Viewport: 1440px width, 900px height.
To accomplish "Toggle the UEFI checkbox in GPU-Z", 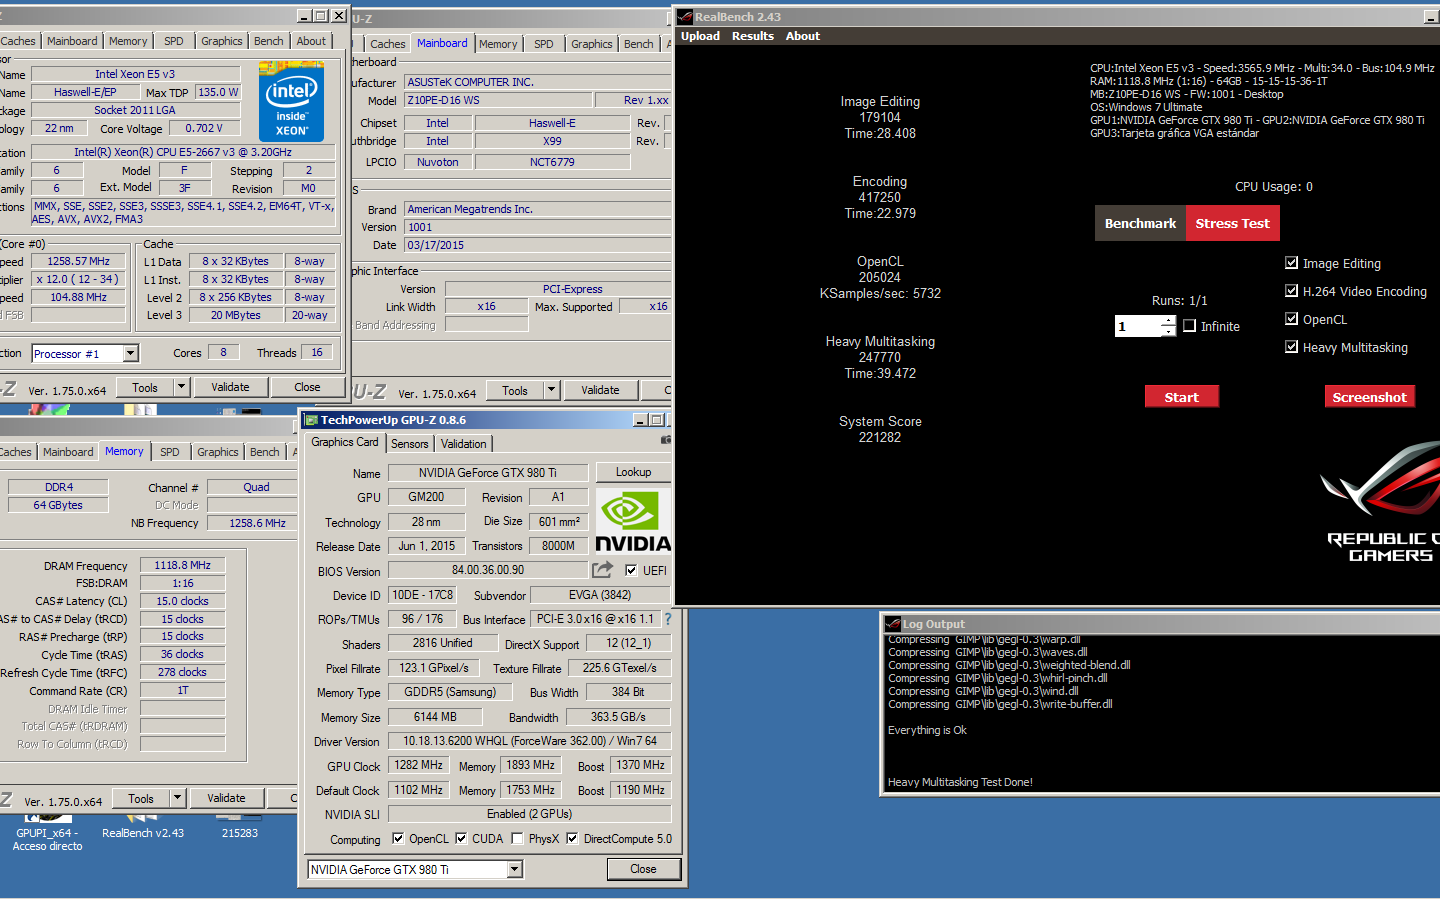I will pyautogui.click(x=631, y=570).
